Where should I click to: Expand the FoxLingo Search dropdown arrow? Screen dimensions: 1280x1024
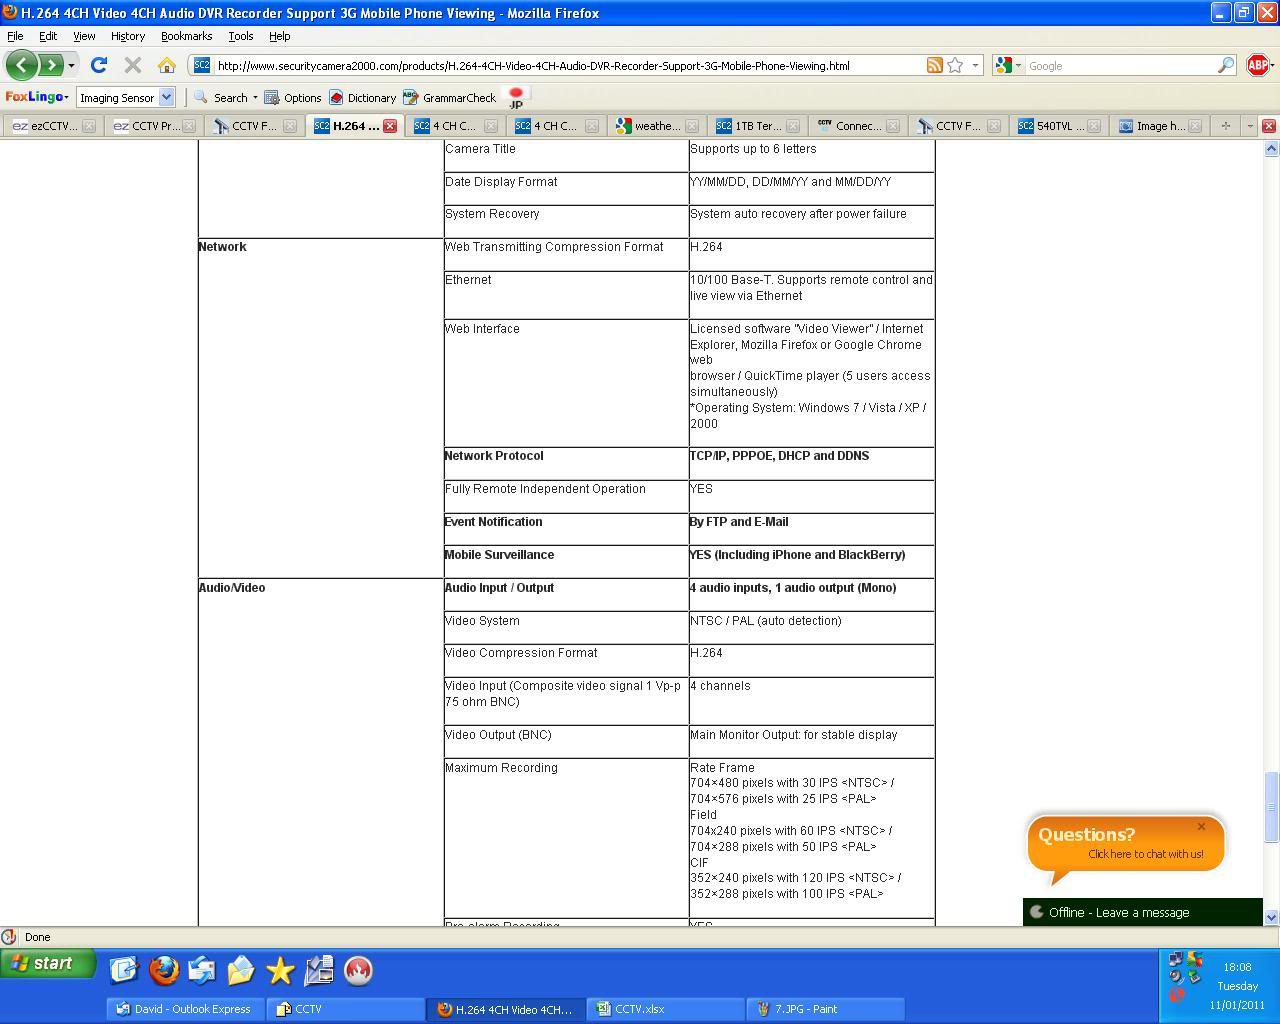tap(255, 98)
